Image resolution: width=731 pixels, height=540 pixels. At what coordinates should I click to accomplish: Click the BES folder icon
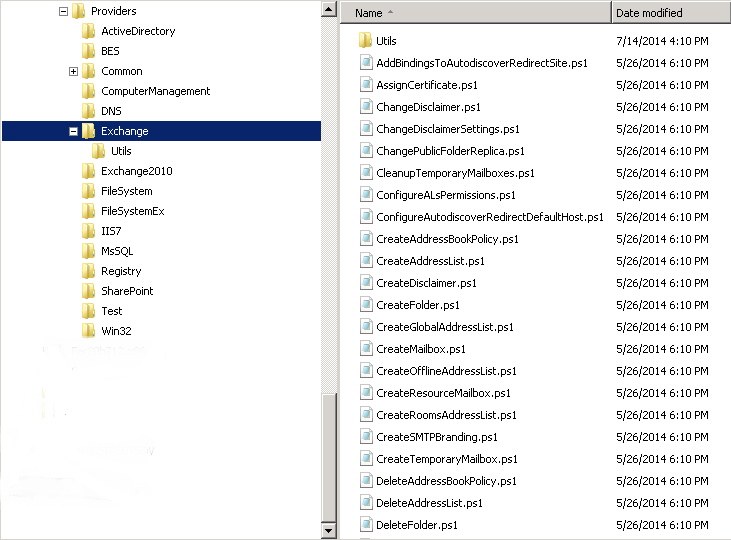(x=88, y=51)
